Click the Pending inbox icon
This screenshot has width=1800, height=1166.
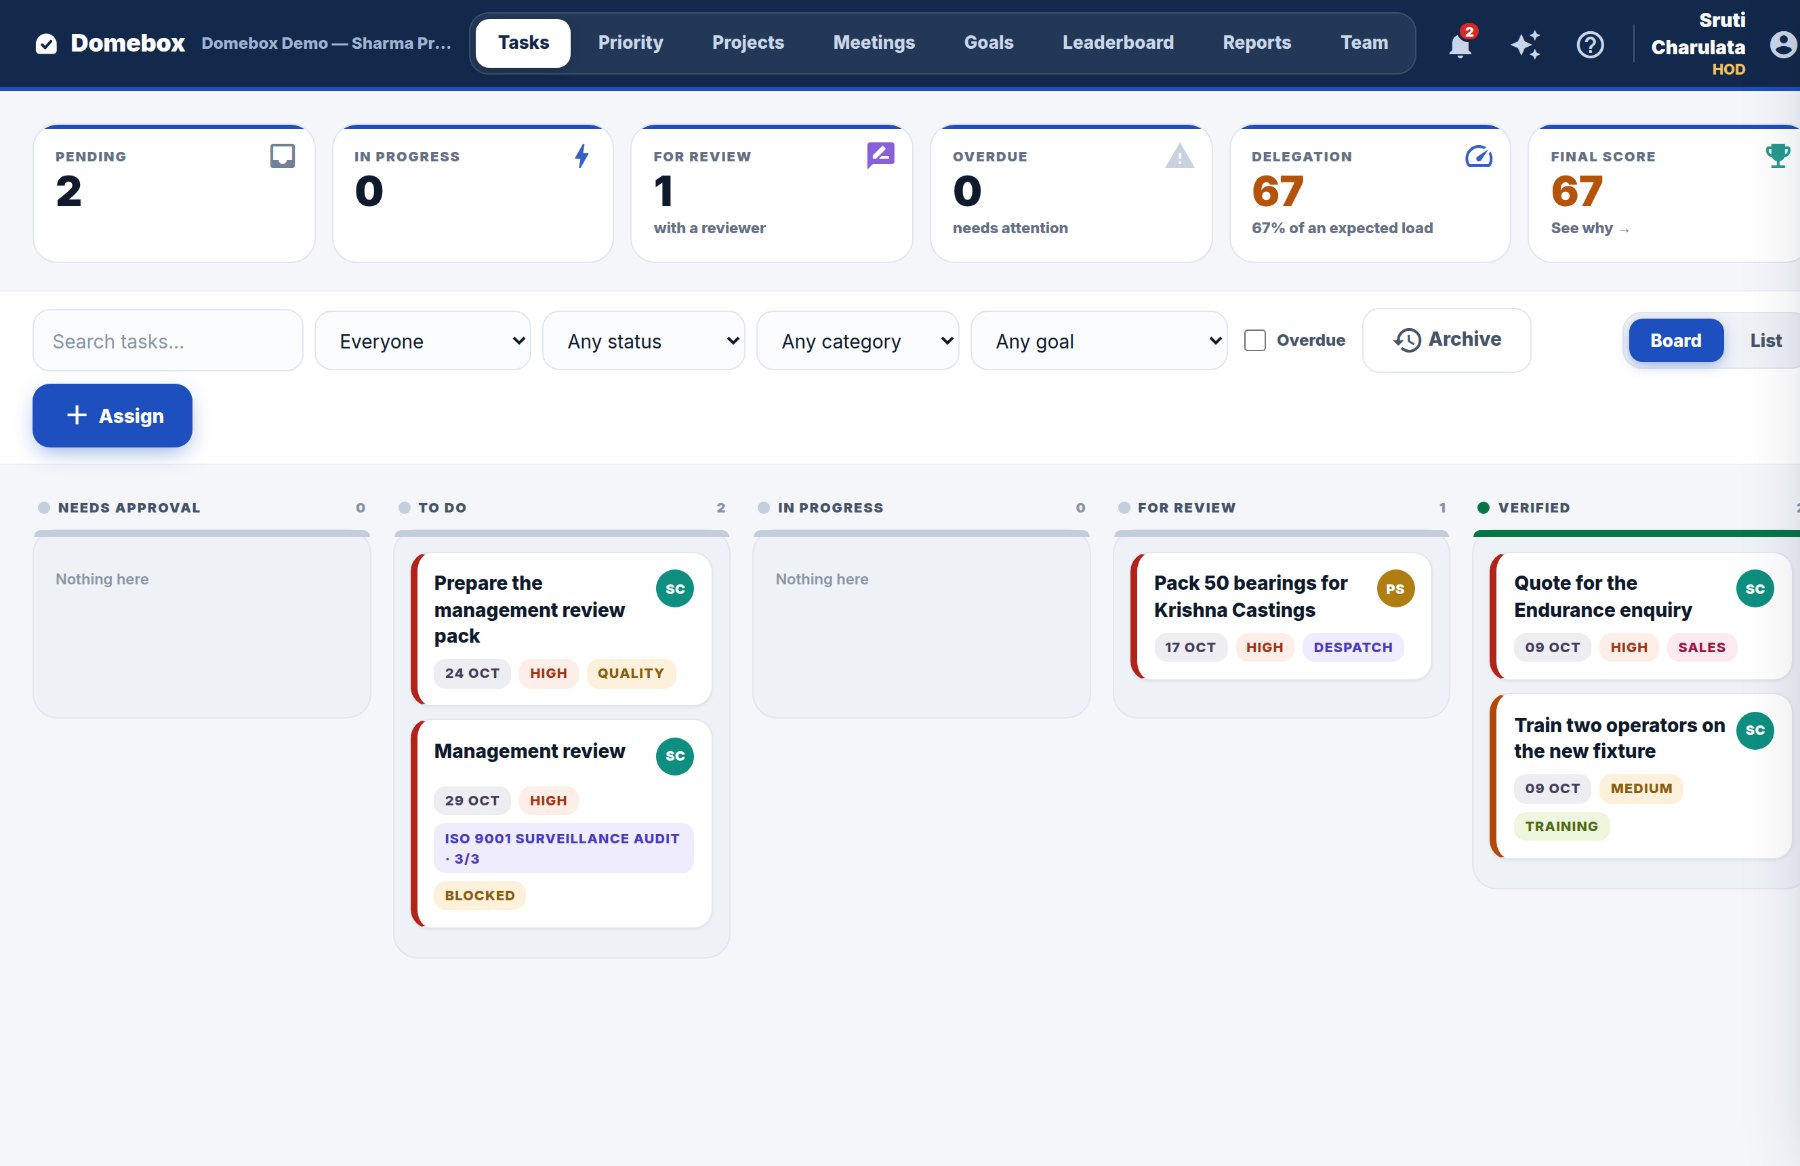282,156
